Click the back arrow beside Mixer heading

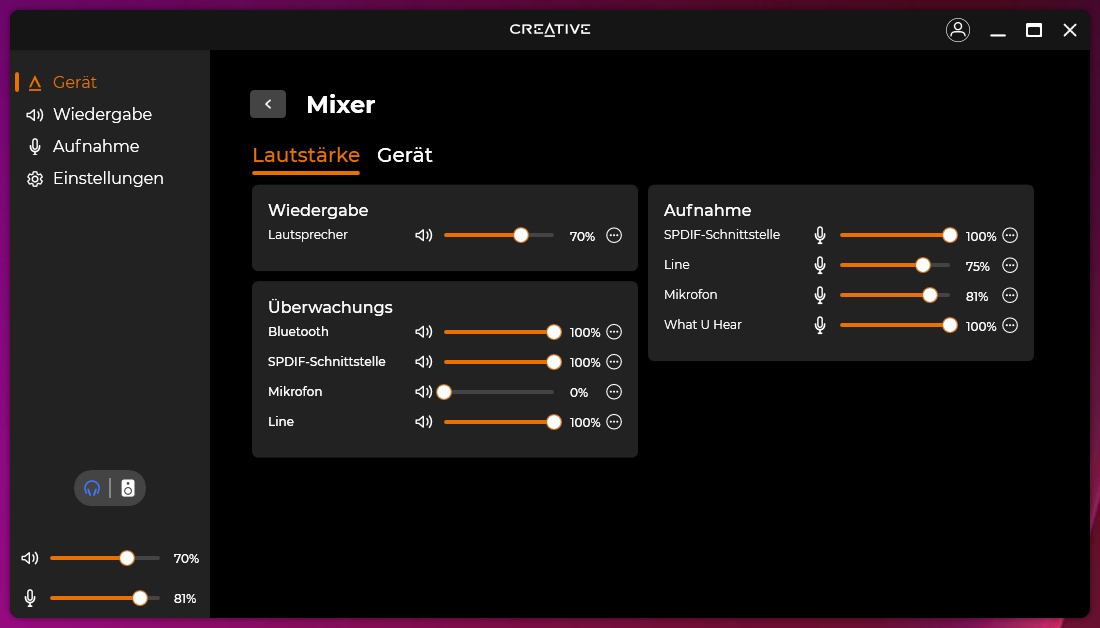267,103
